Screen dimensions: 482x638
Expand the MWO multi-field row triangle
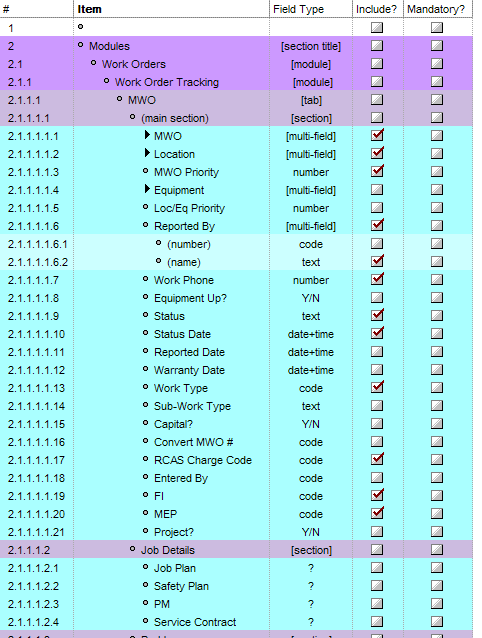[147, 135]
